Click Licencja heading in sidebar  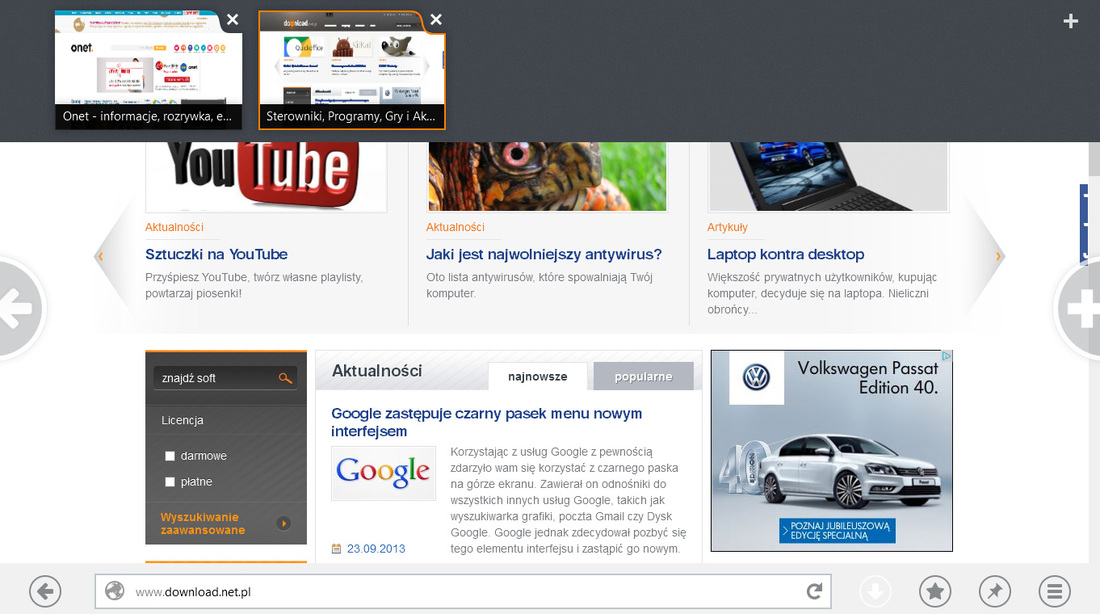(182, 420)
